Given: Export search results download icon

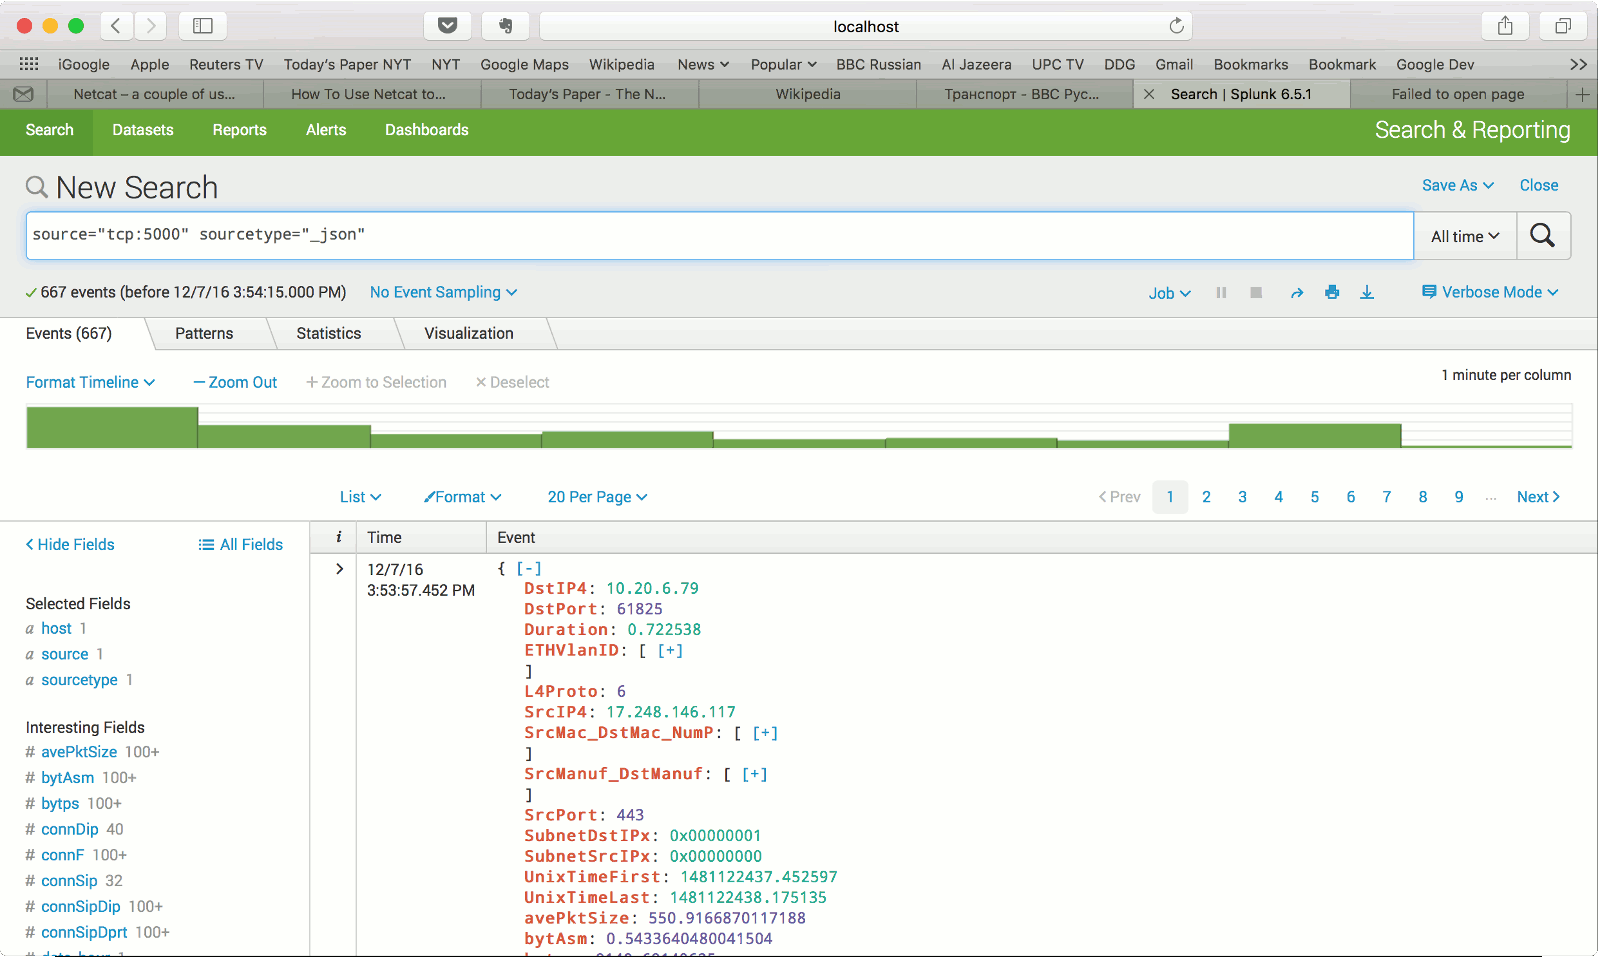Looking at the screenshot, I should [1367, 292].
